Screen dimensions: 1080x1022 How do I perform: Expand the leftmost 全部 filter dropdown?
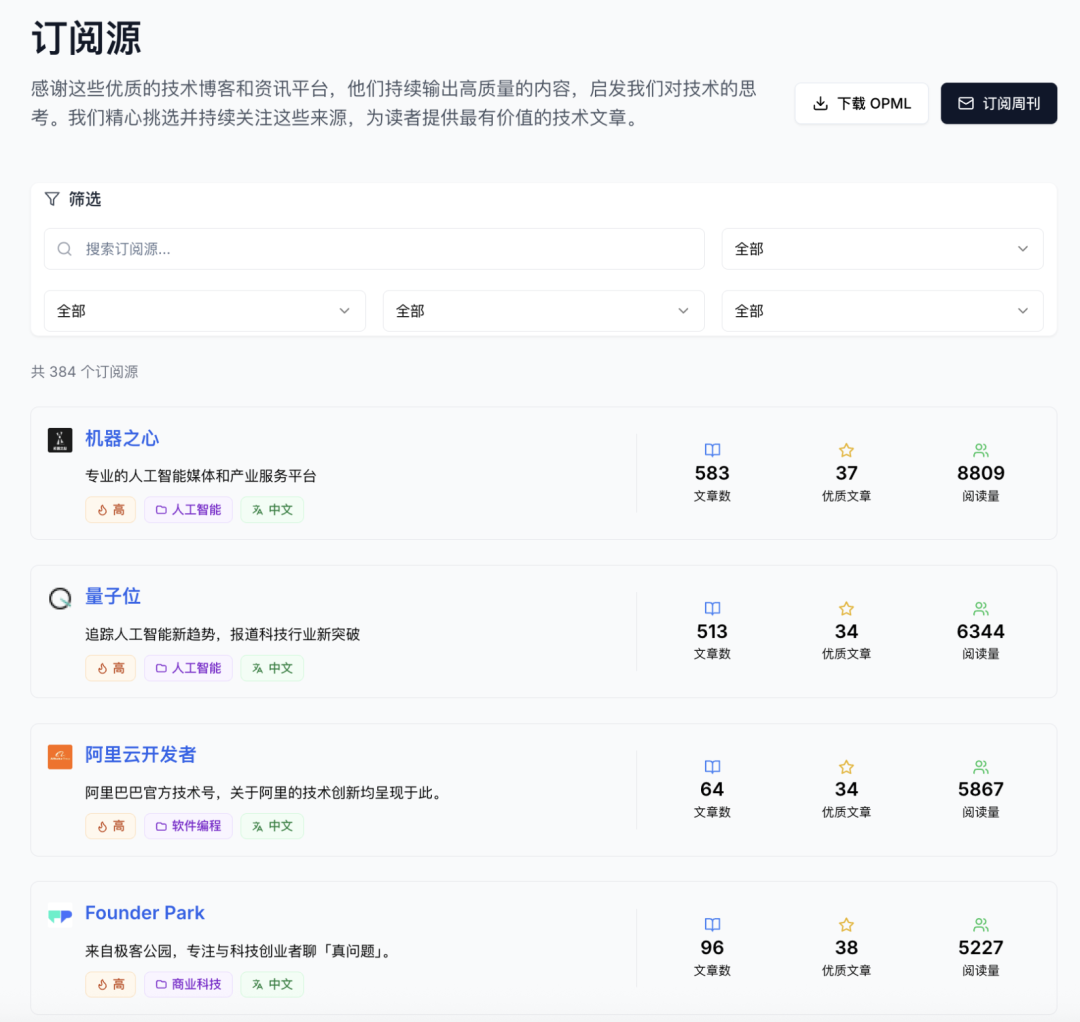(x=205, y=311)
